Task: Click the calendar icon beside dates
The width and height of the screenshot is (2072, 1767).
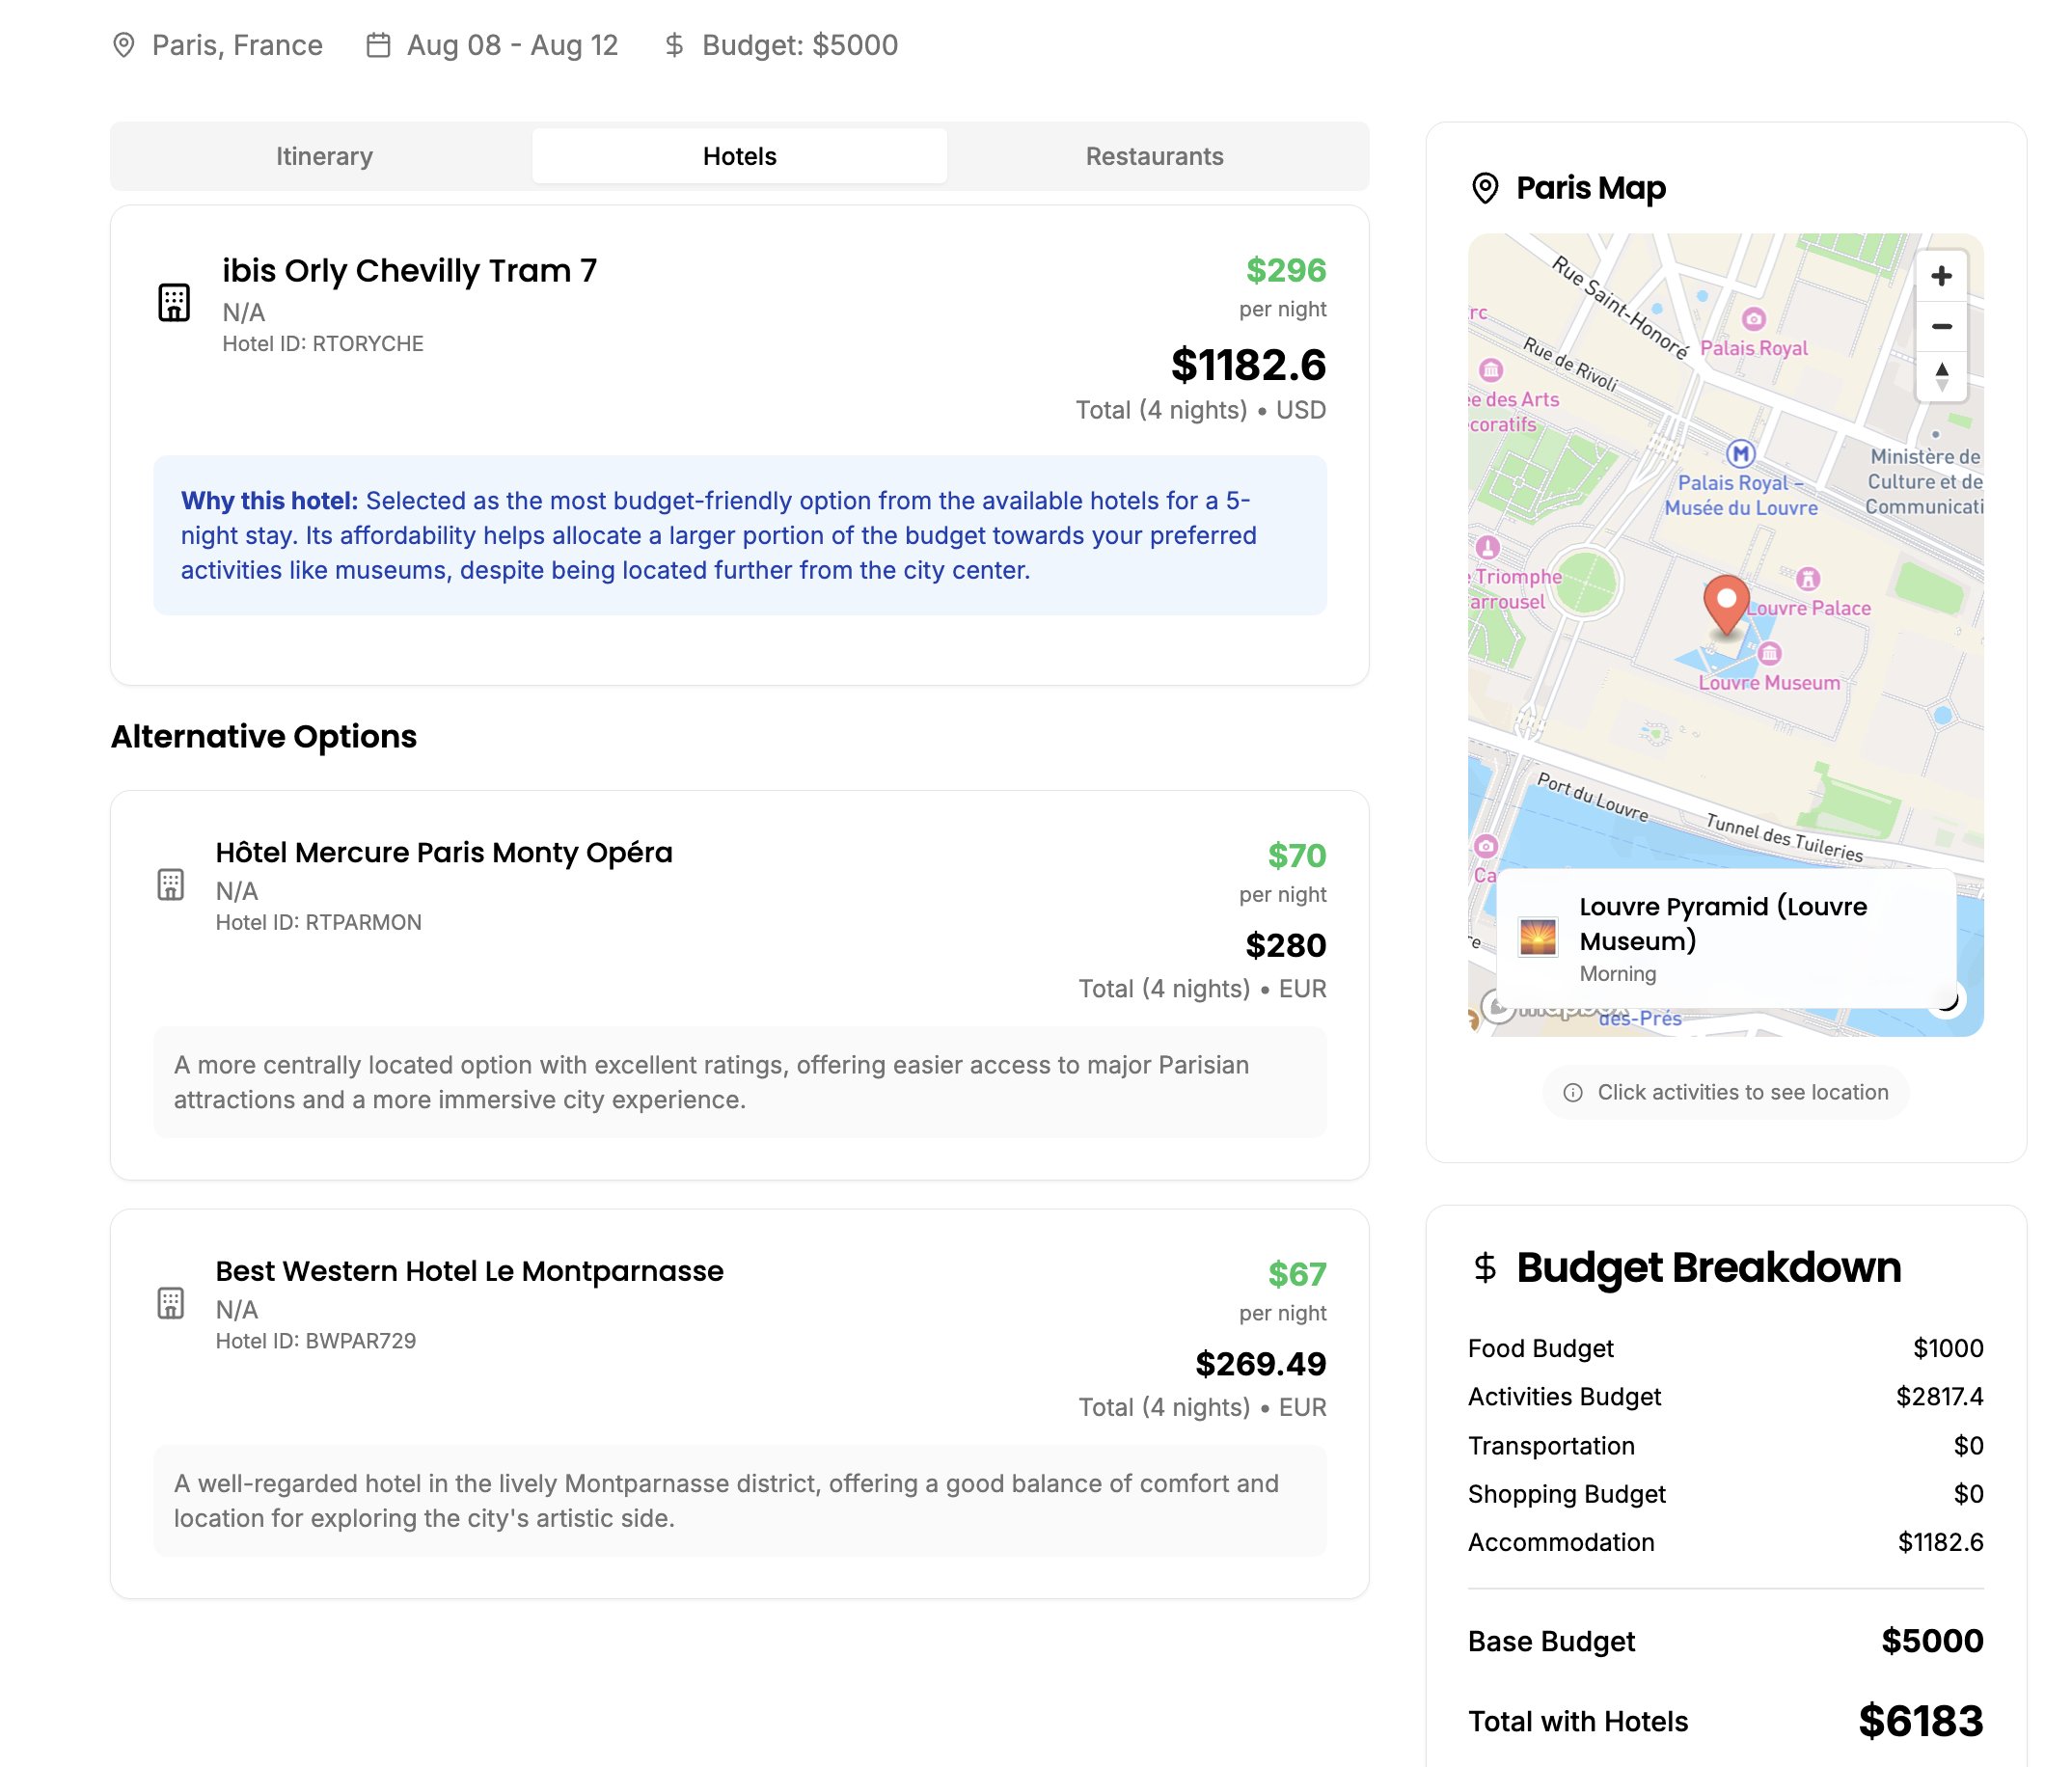Action: (378, 45)
